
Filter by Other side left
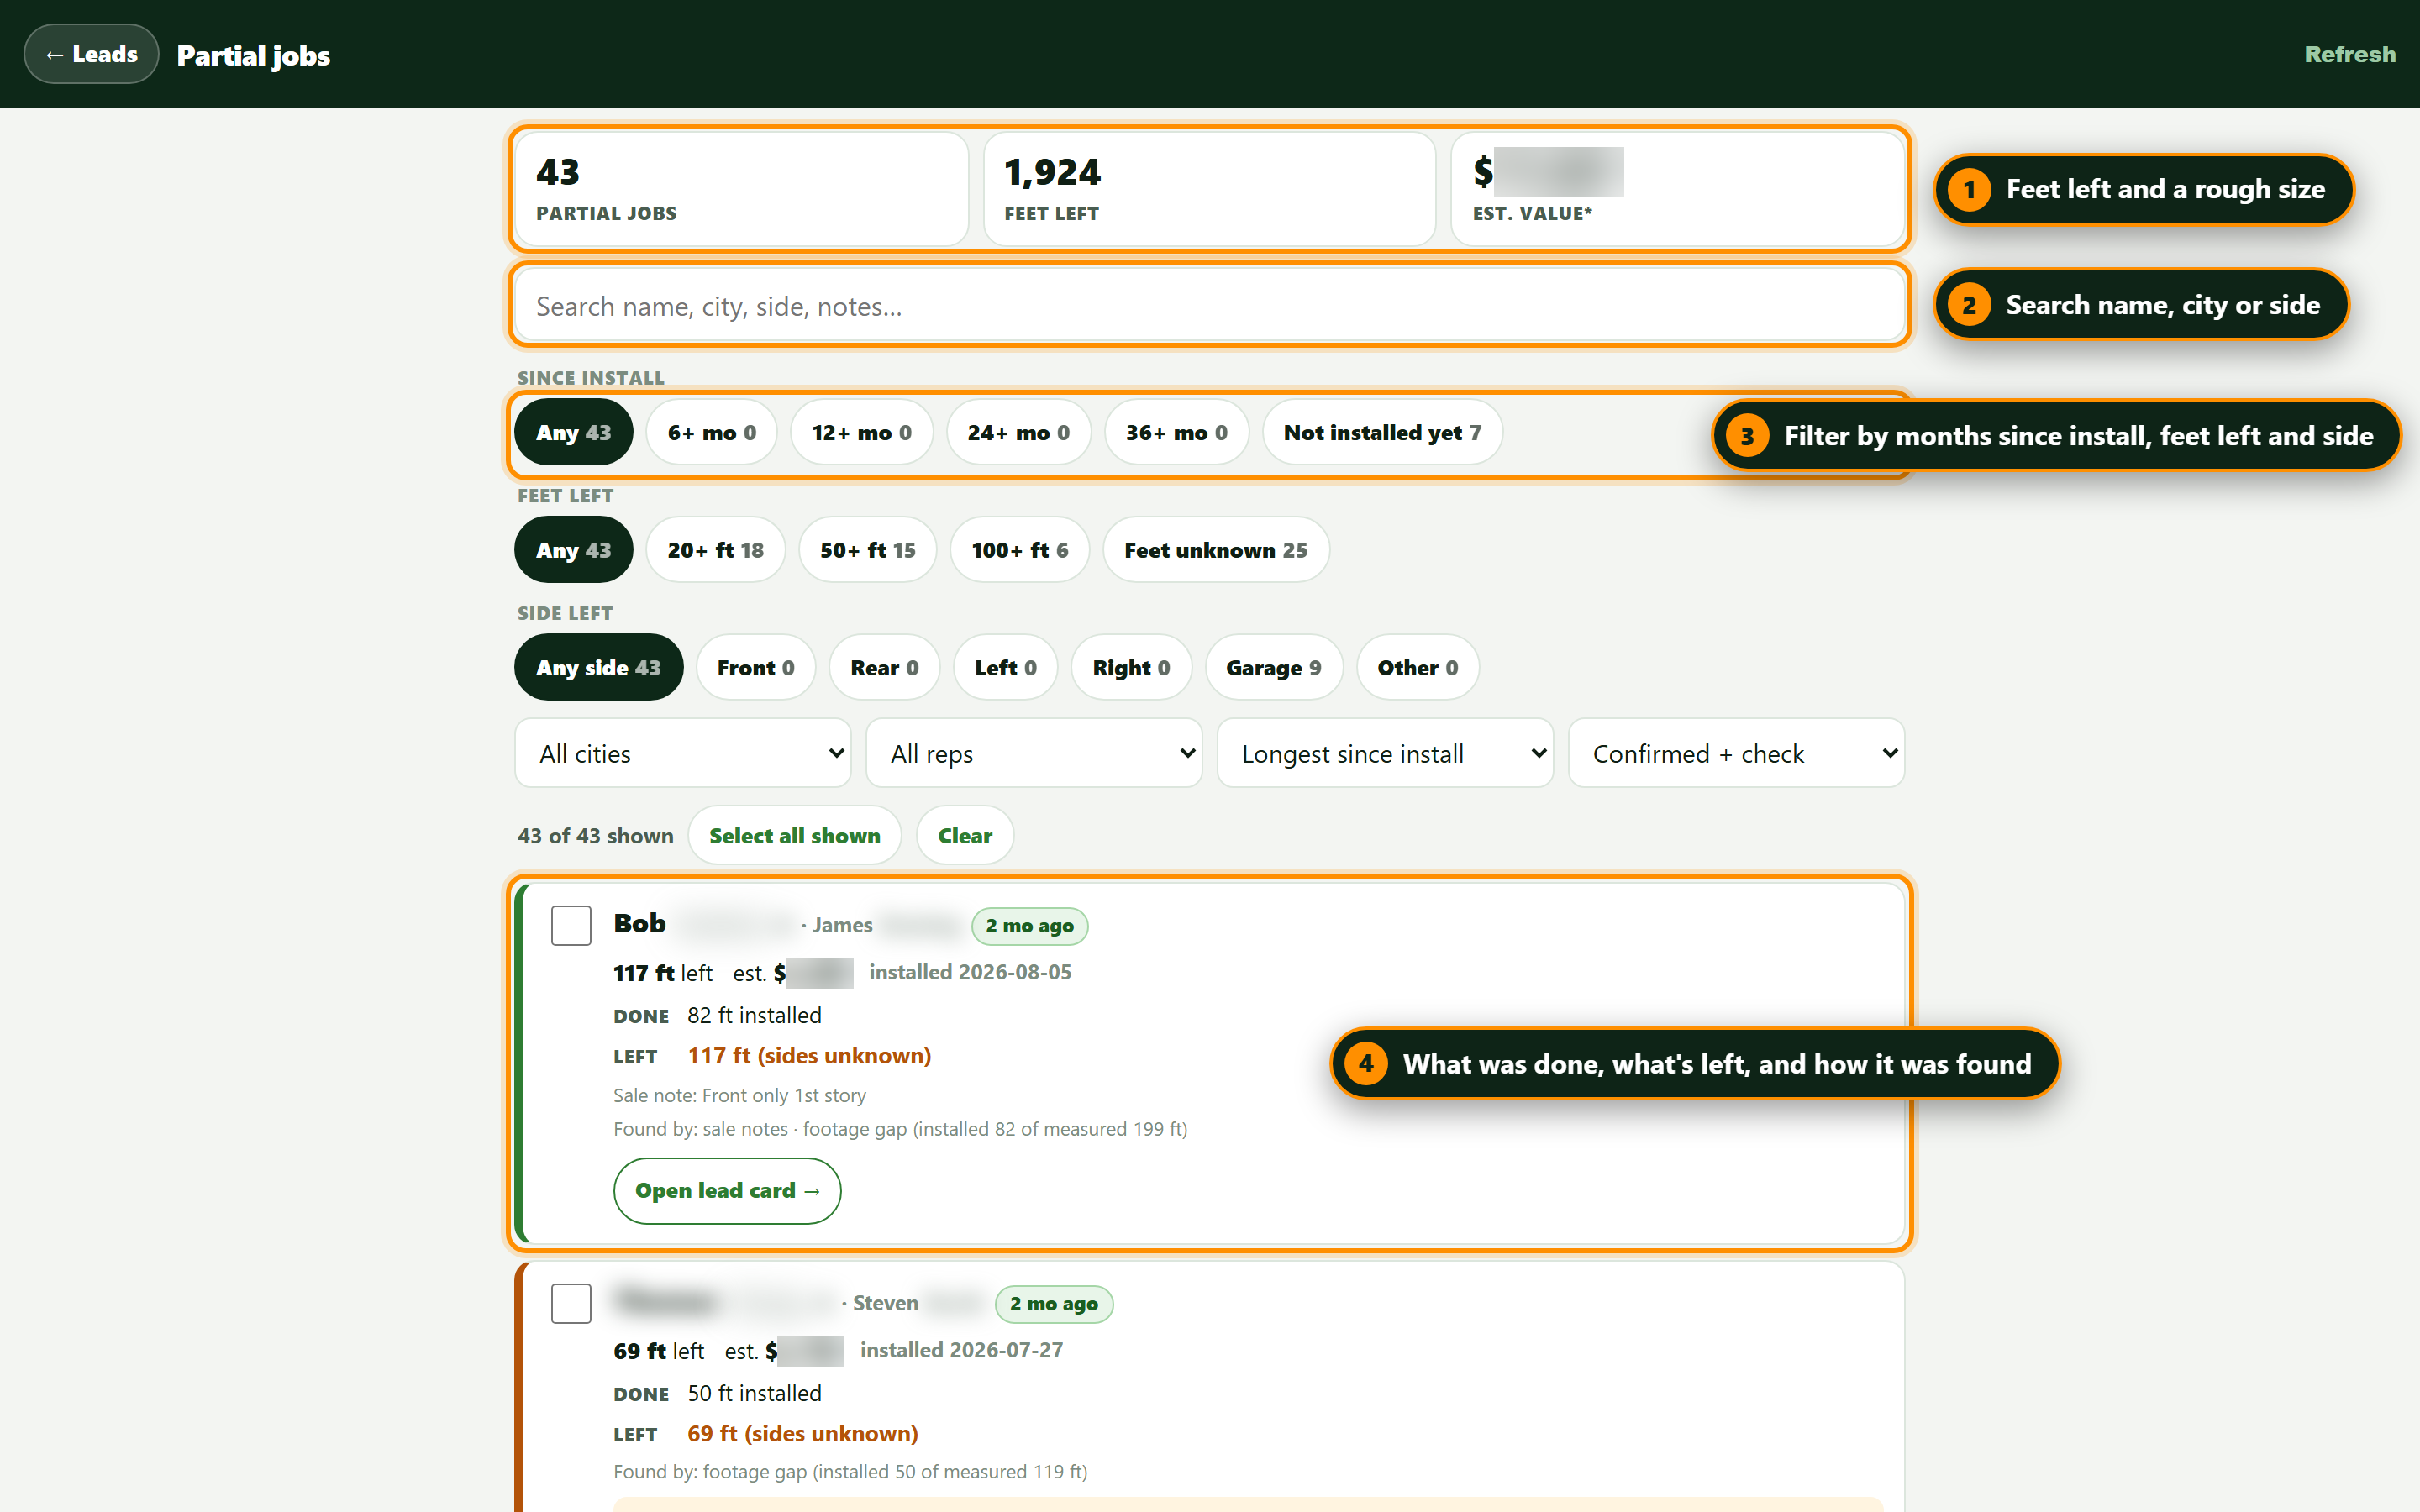(1417, 667)
